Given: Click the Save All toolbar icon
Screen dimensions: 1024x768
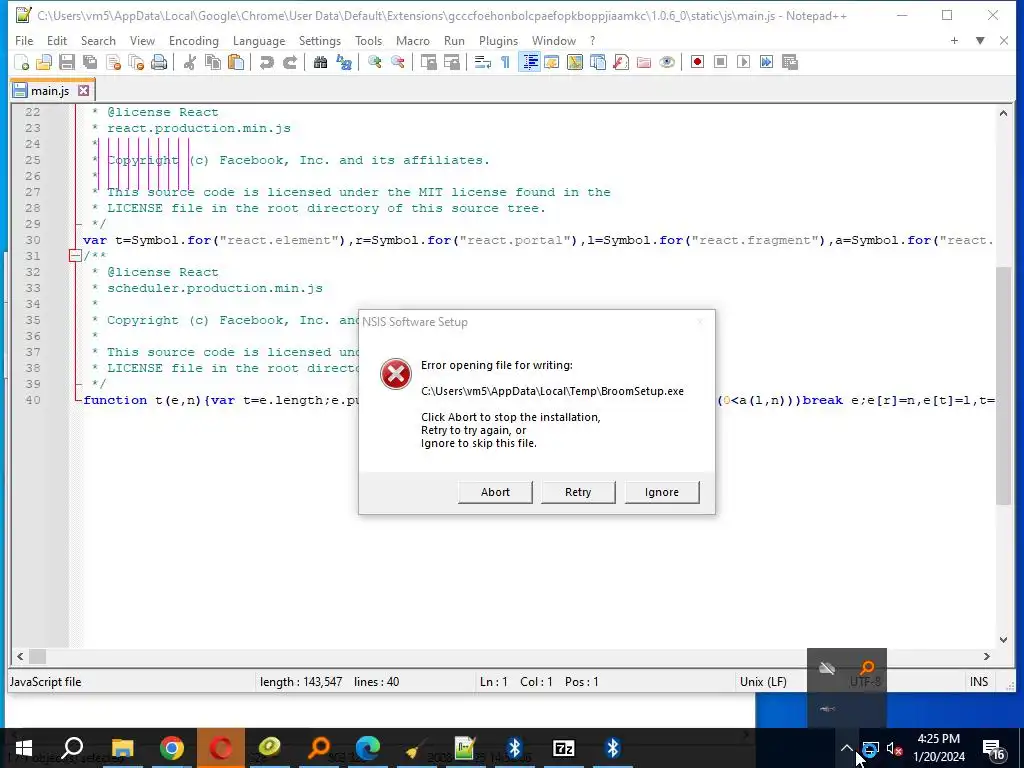Looking at the screenshot, I should [89, 62].
